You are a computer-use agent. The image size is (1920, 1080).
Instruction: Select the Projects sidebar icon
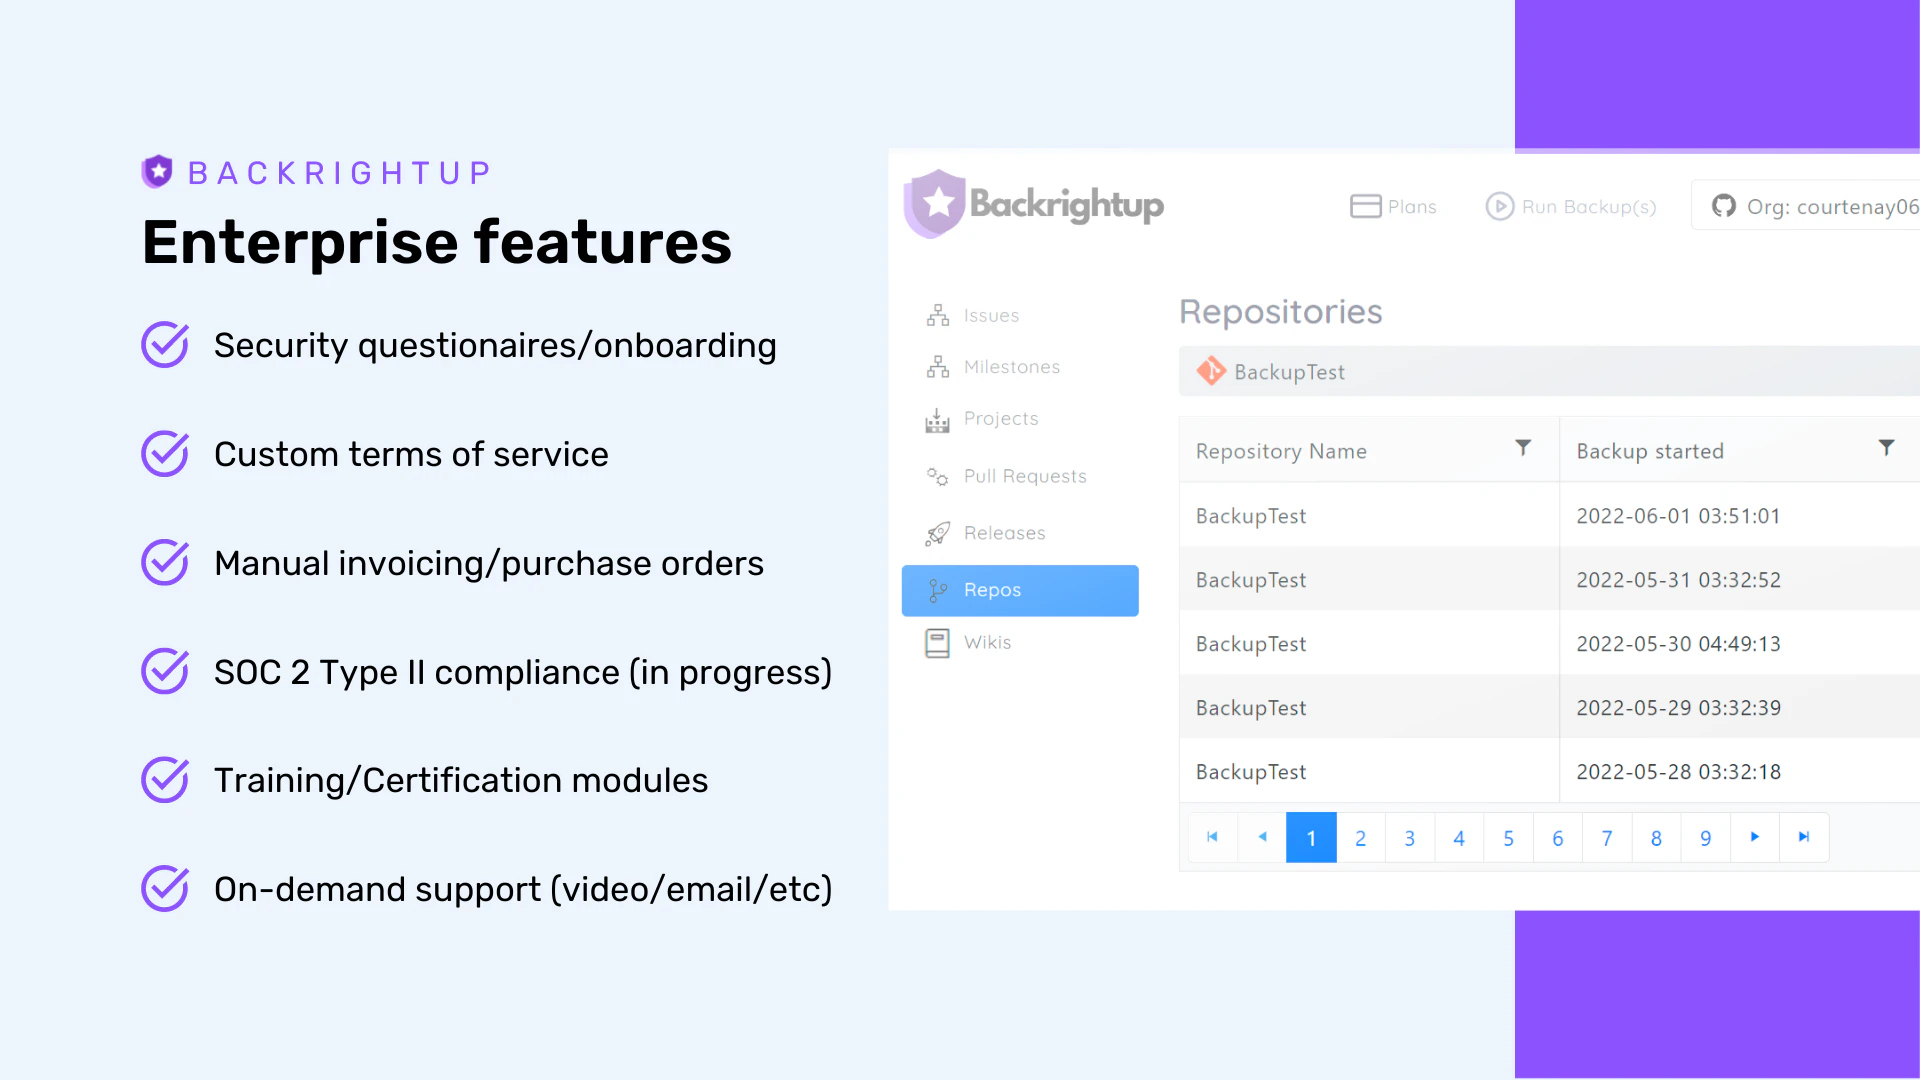[937, 419]
